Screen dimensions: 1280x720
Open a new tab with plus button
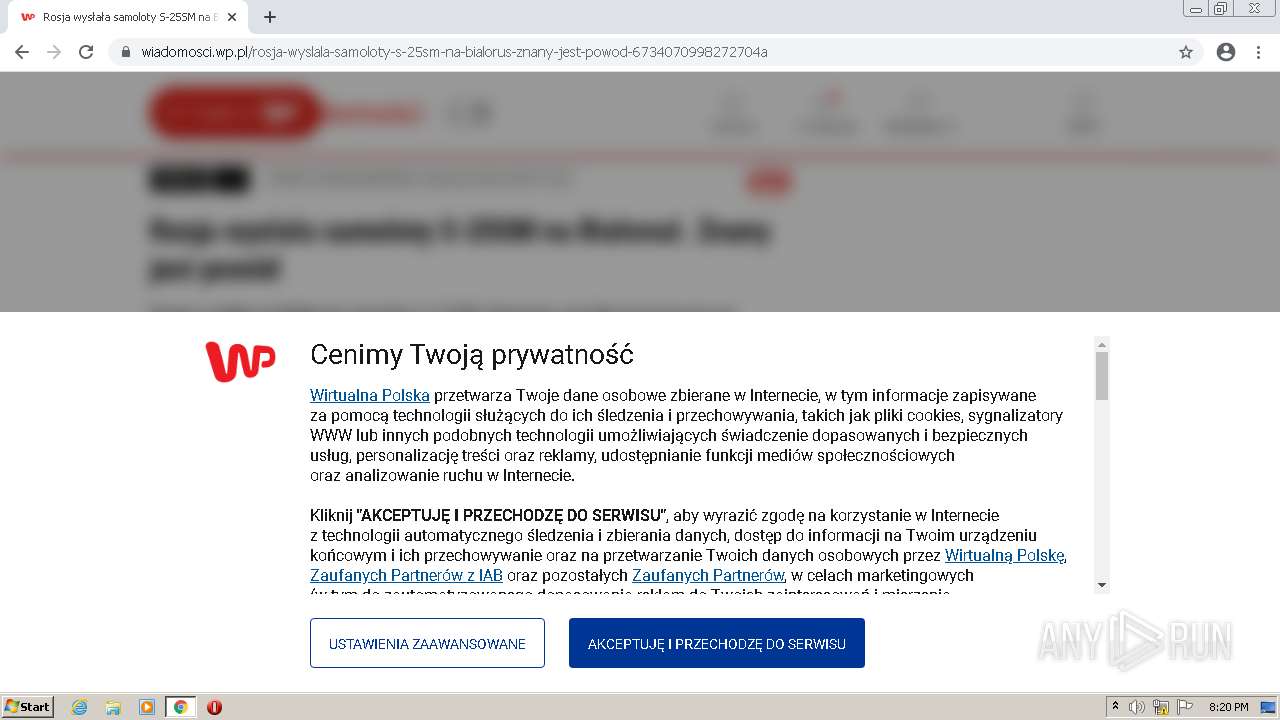(270, 17)
